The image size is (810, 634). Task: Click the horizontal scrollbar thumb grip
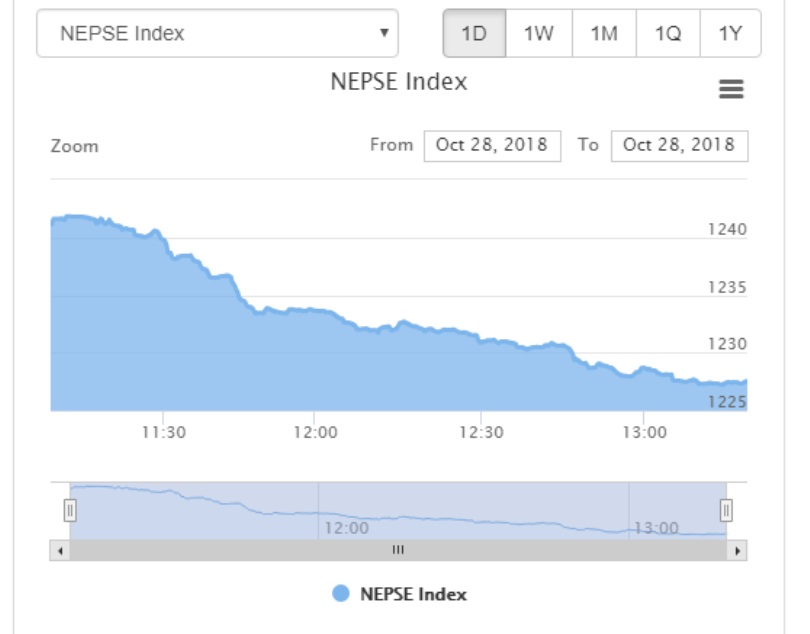(x=398, y=550)
